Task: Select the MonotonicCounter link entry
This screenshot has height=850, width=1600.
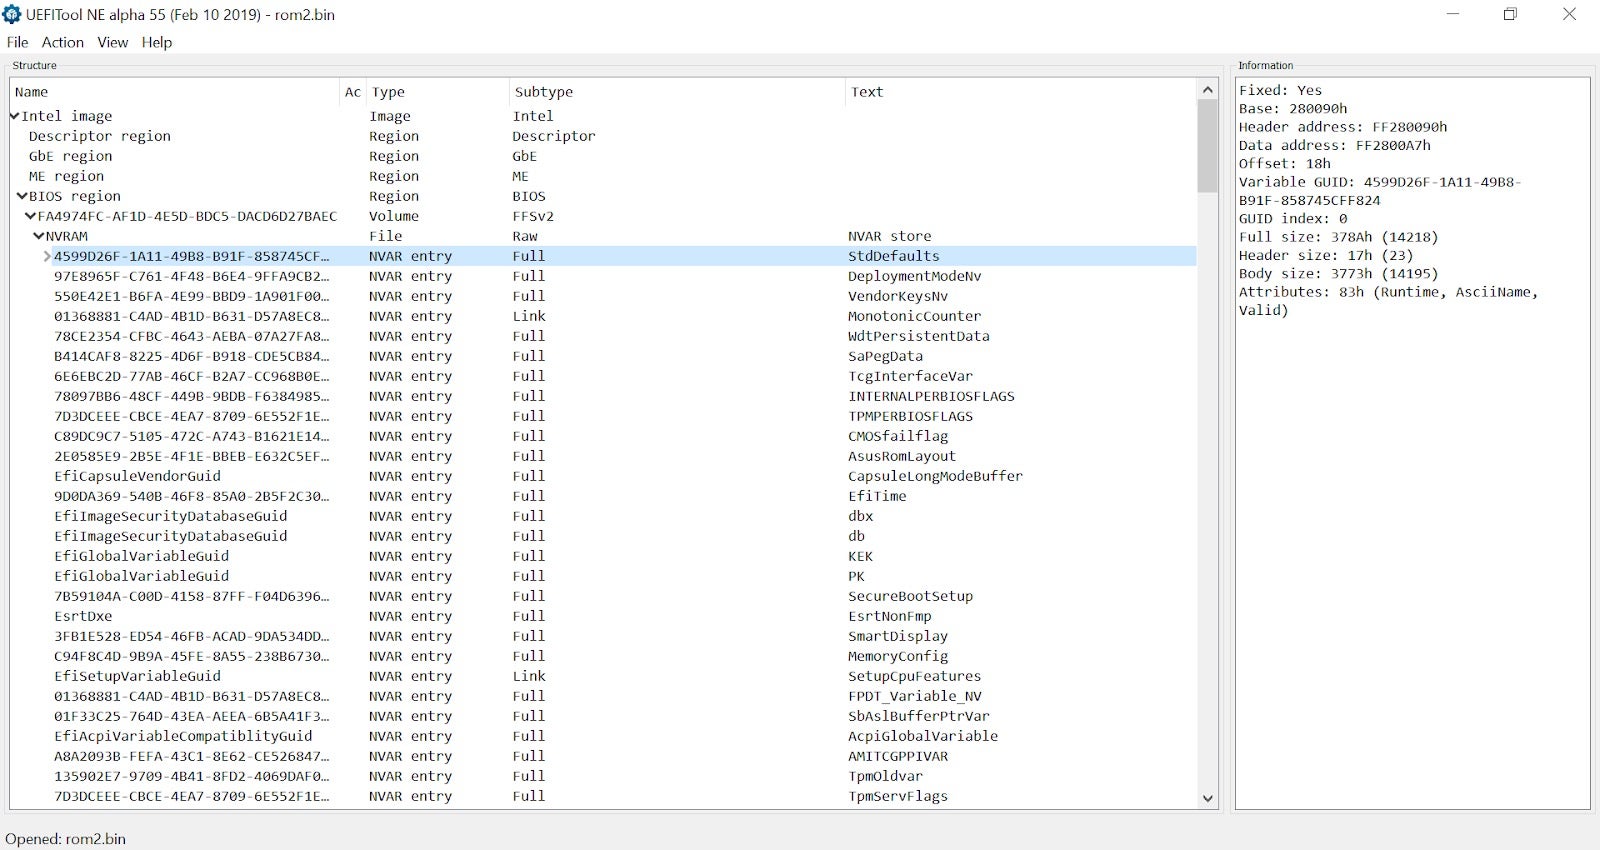Action: point(914,316)
